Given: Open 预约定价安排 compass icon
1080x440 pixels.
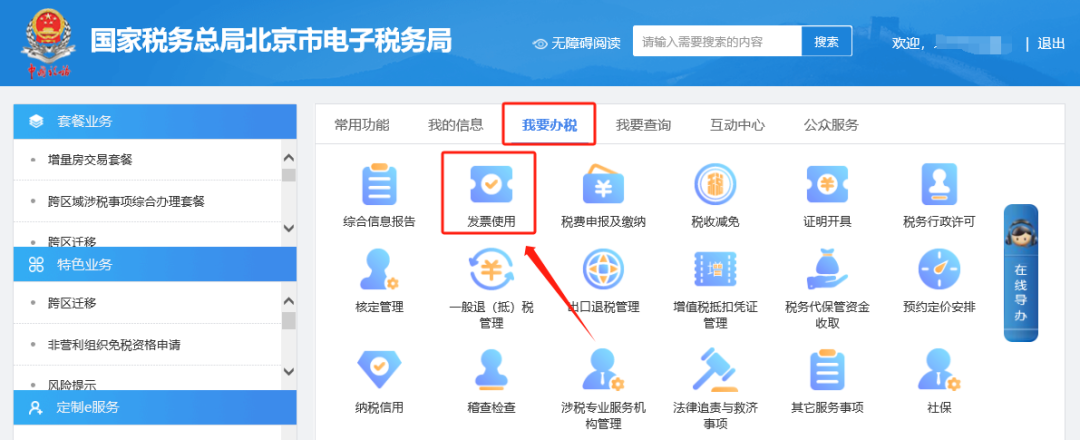Looking at the screenshot, I should [x=939, y=270].
